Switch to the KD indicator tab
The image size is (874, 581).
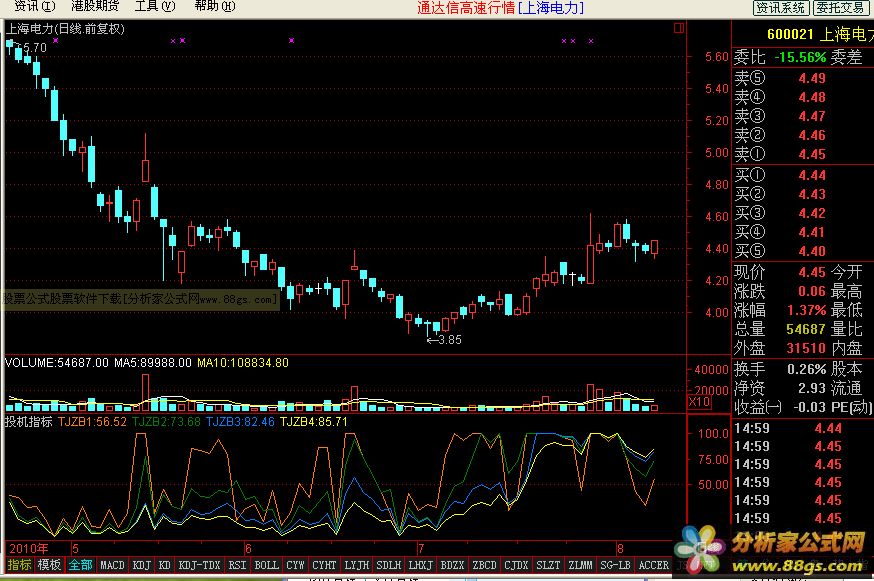[164, 565]
